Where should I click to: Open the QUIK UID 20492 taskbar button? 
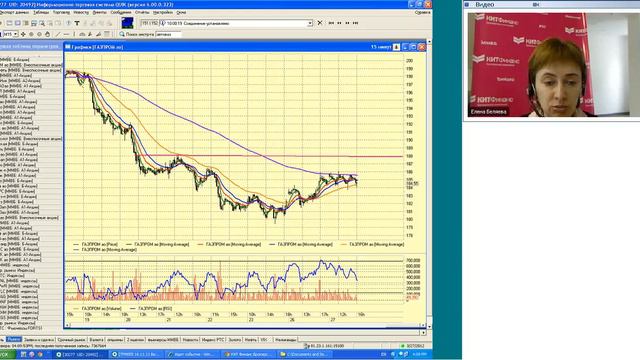click(x=81, y=354)
